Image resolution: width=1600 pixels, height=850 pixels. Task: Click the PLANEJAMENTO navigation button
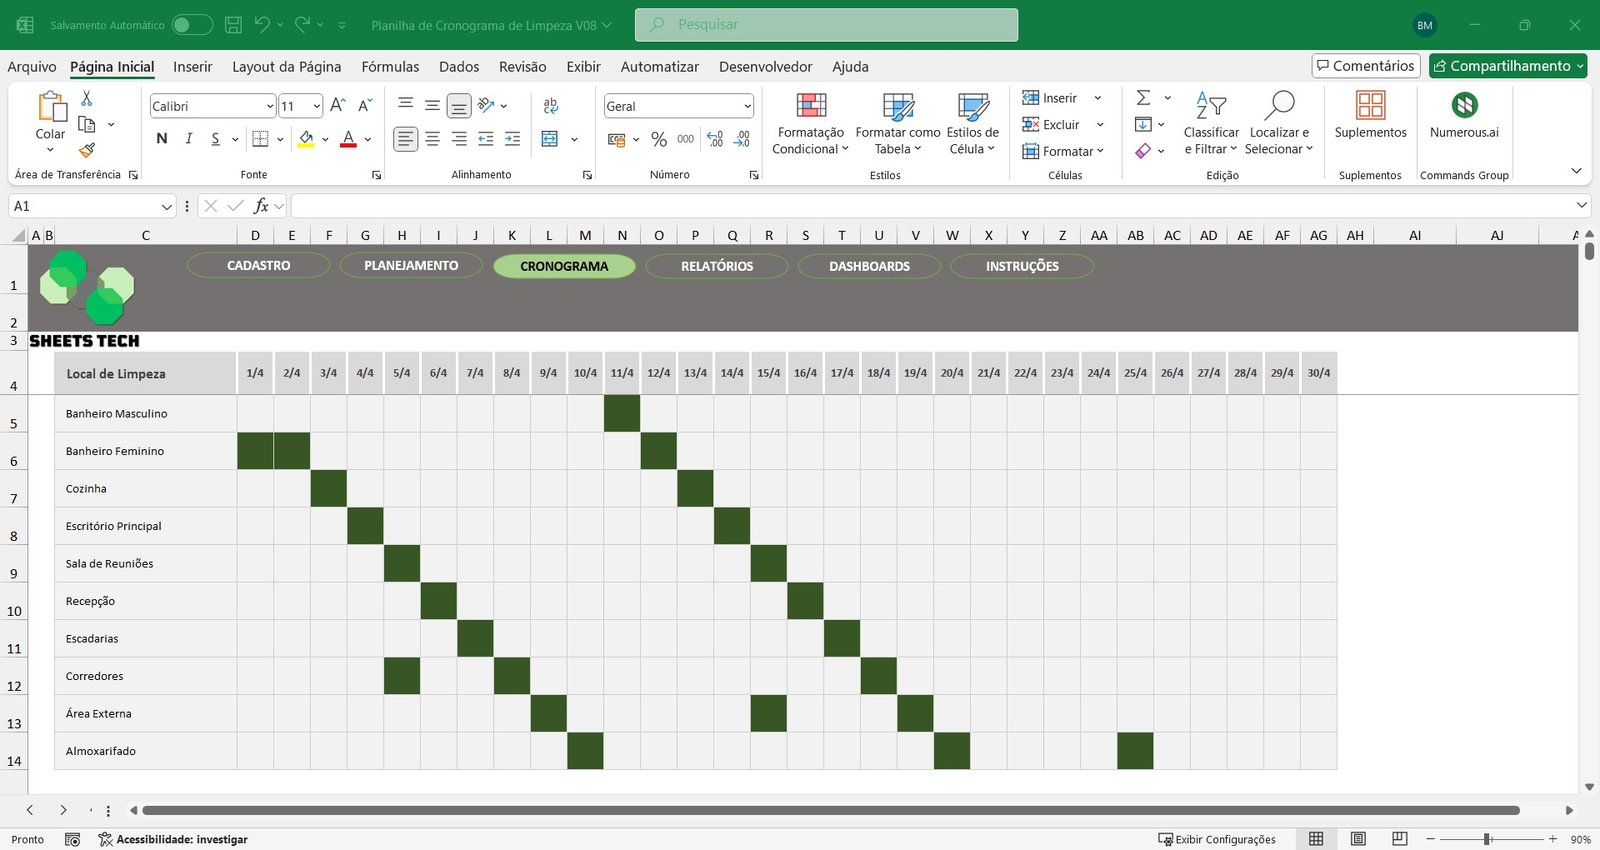tap(411, 265)
